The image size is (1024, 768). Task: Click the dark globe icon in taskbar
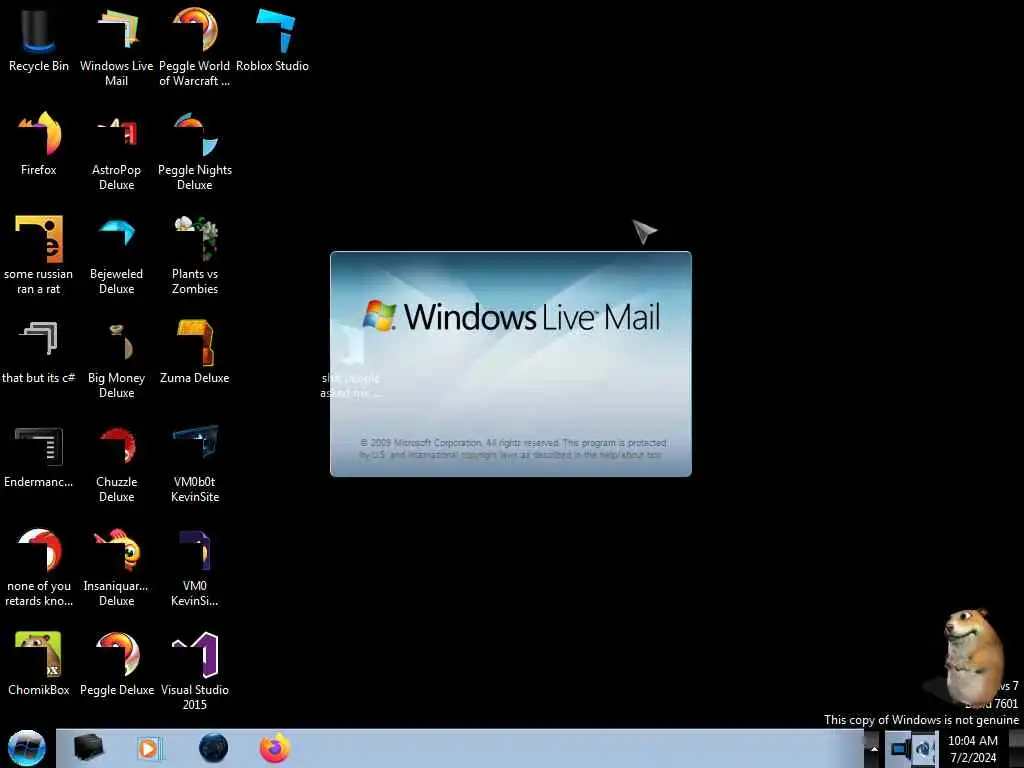click(213, 748)
